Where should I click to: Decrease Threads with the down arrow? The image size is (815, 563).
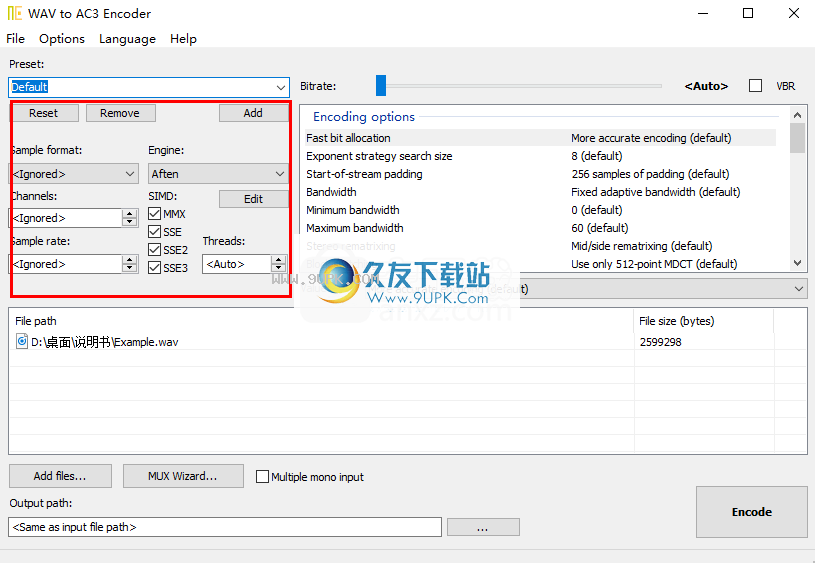tap(279, 268)
